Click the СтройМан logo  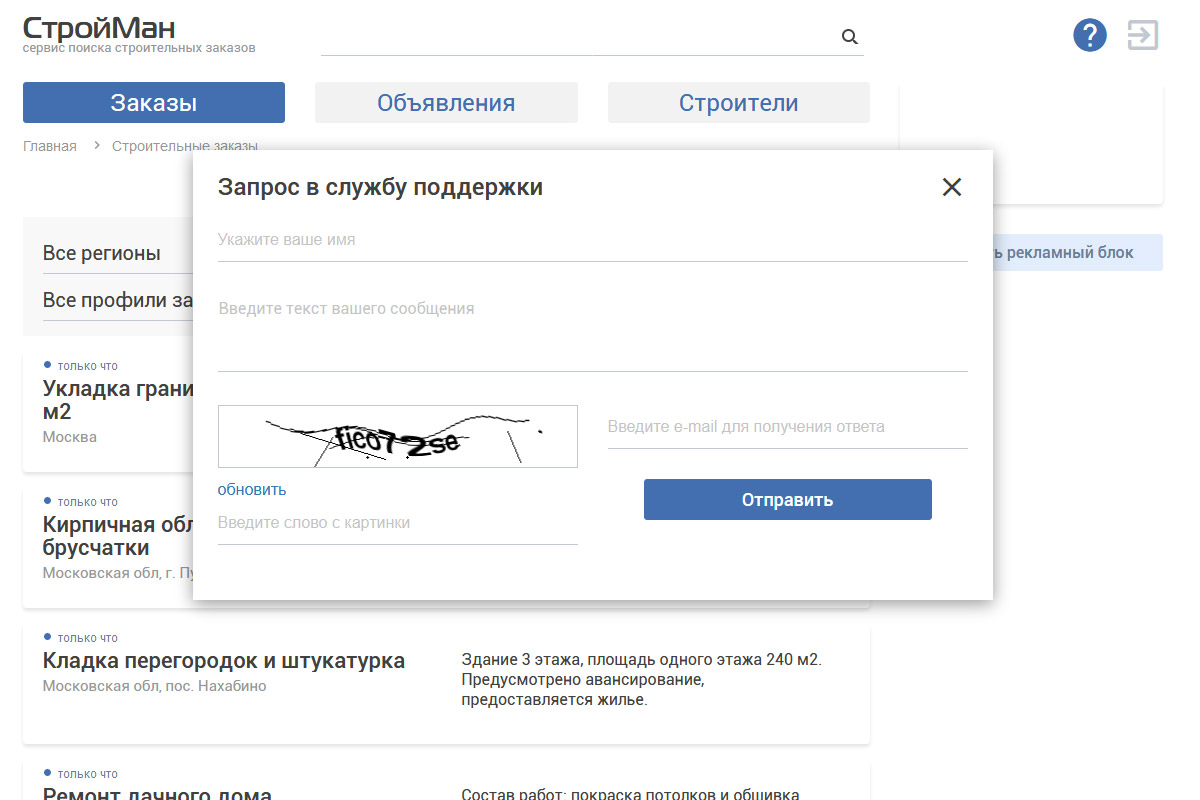99,29
